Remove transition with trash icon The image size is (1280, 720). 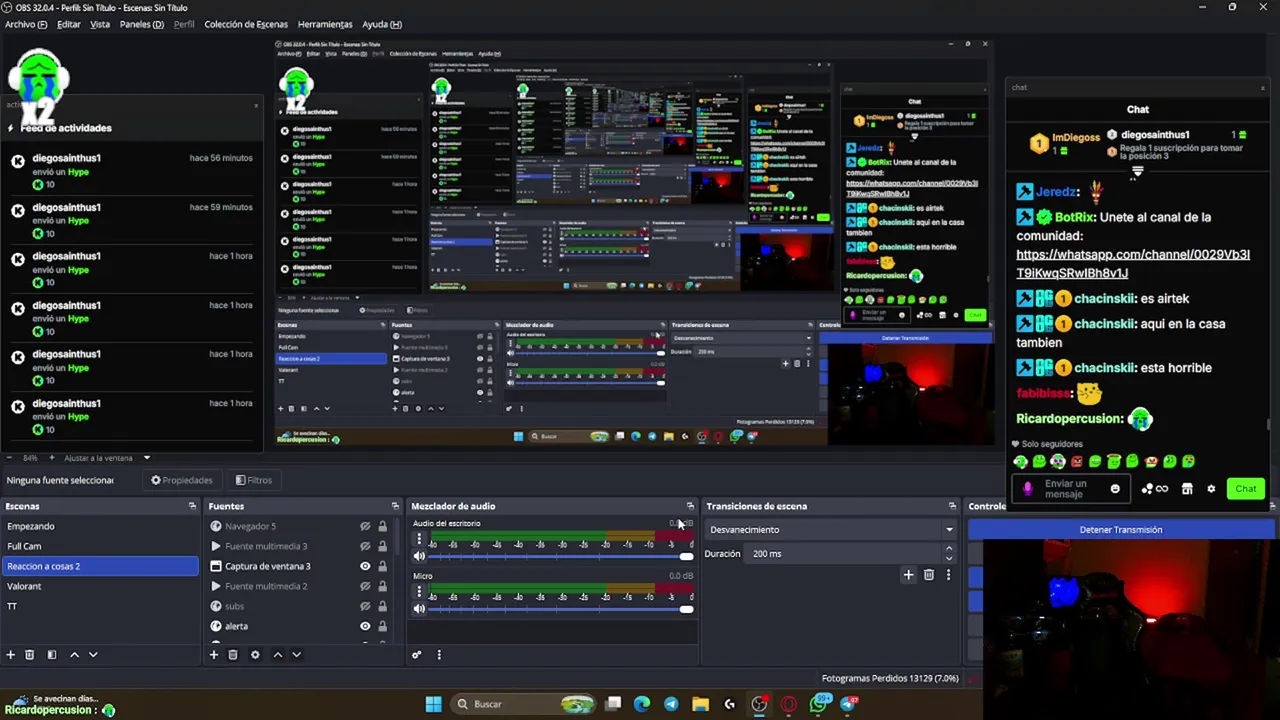click(929, 575)
